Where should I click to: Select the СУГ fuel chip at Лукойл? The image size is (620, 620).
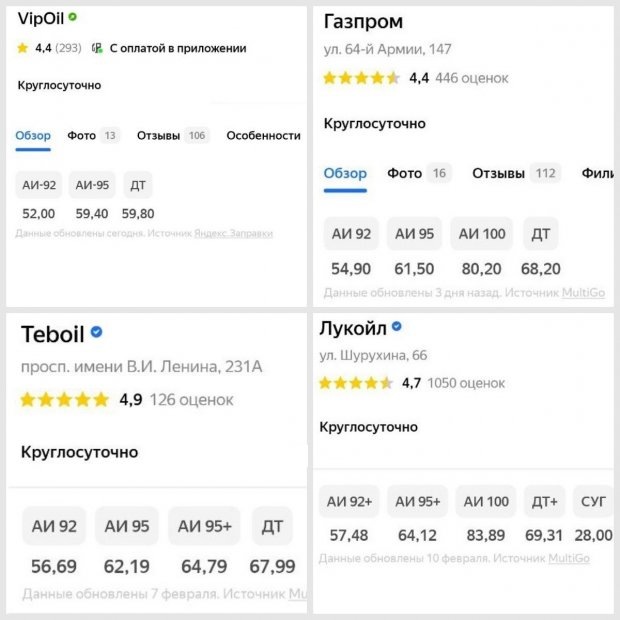[x=593, y=501]
